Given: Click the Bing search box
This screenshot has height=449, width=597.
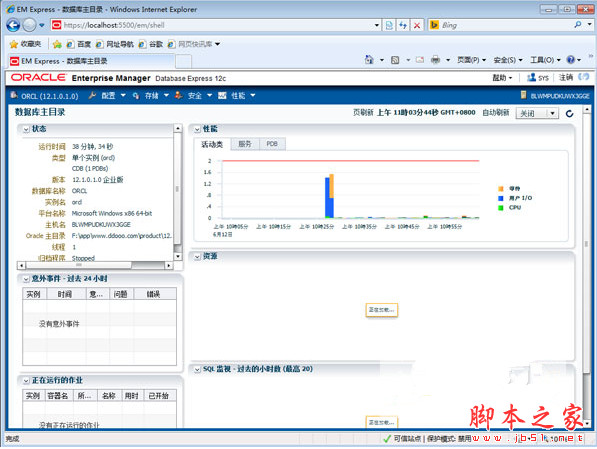Looking at the screenshot, I should click(x=506, y=26).
